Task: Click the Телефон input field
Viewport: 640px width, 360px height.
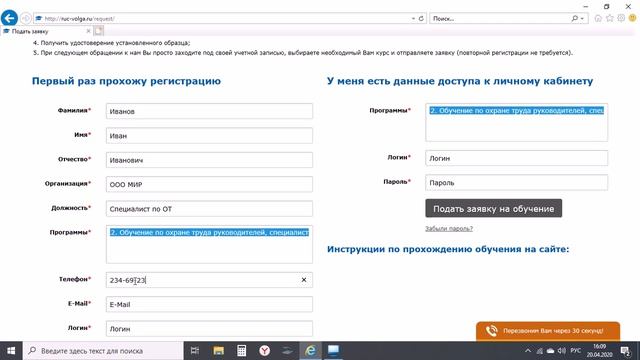Action: (209, 280)
